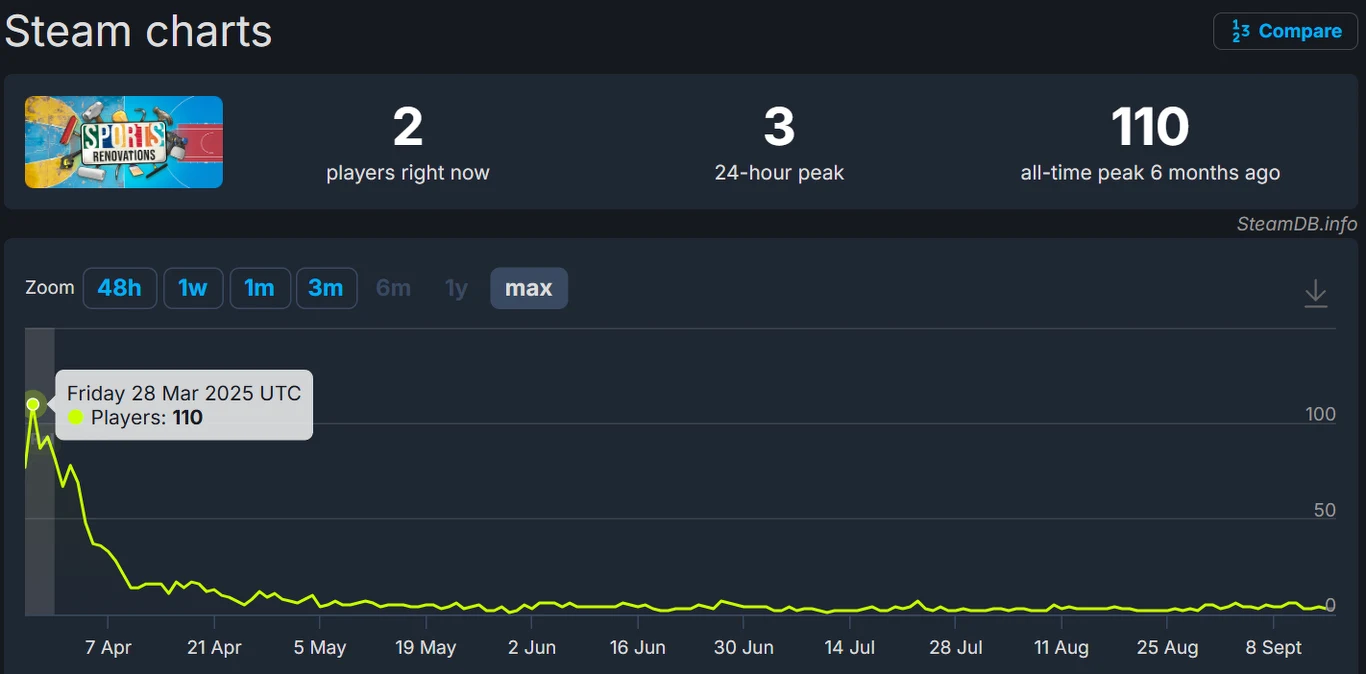Click the '2 Jun' axis label
The height and width of the screenshot is (674, 1366).
(532, 647)
